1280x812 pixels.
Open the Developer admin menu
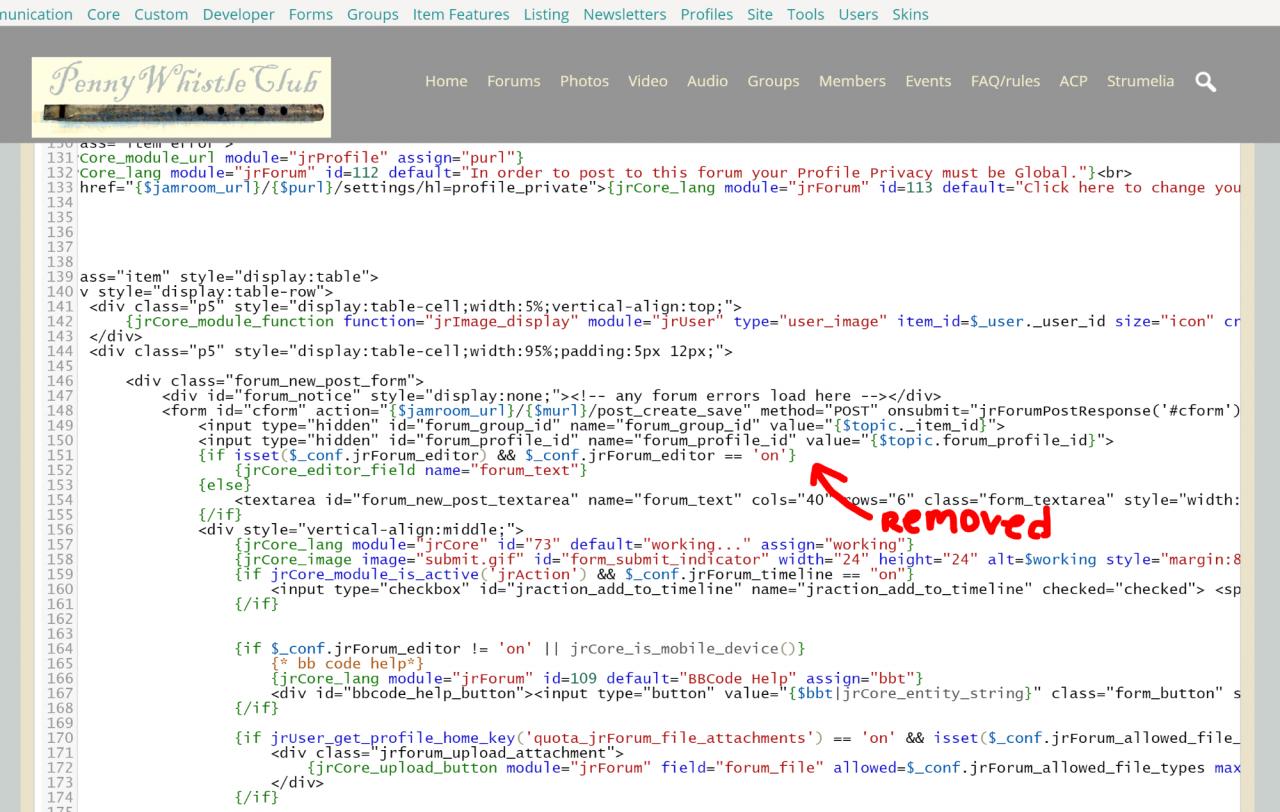pyautogui.click(x=238, y=14)
